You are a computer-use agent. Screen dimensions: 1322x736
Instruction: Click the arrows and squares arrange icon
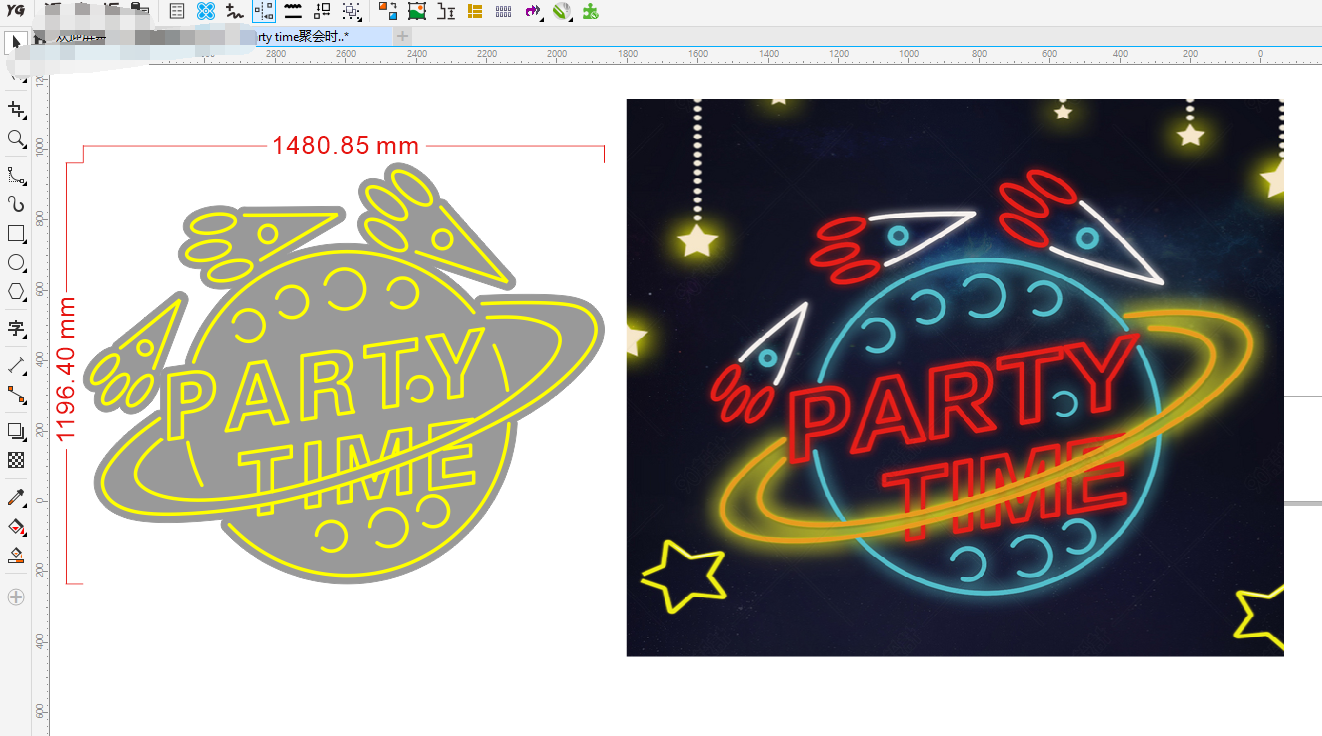pos(322,11)
